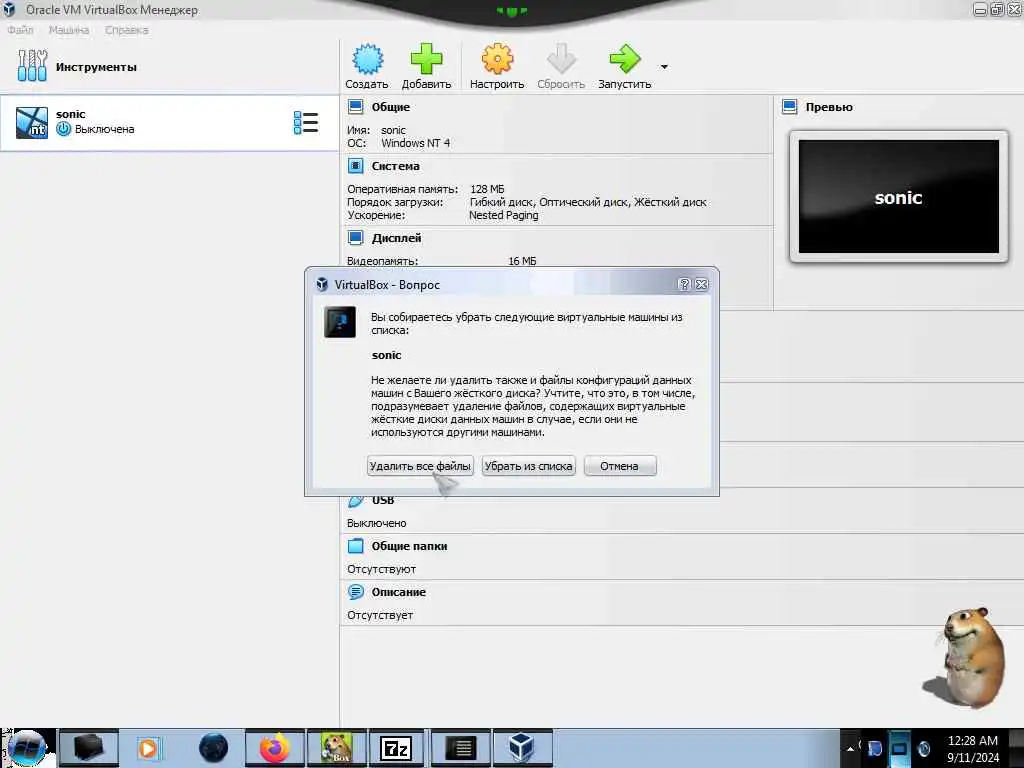Open the Файл menu
This screenshot has width=1024, height=768.
20,30
